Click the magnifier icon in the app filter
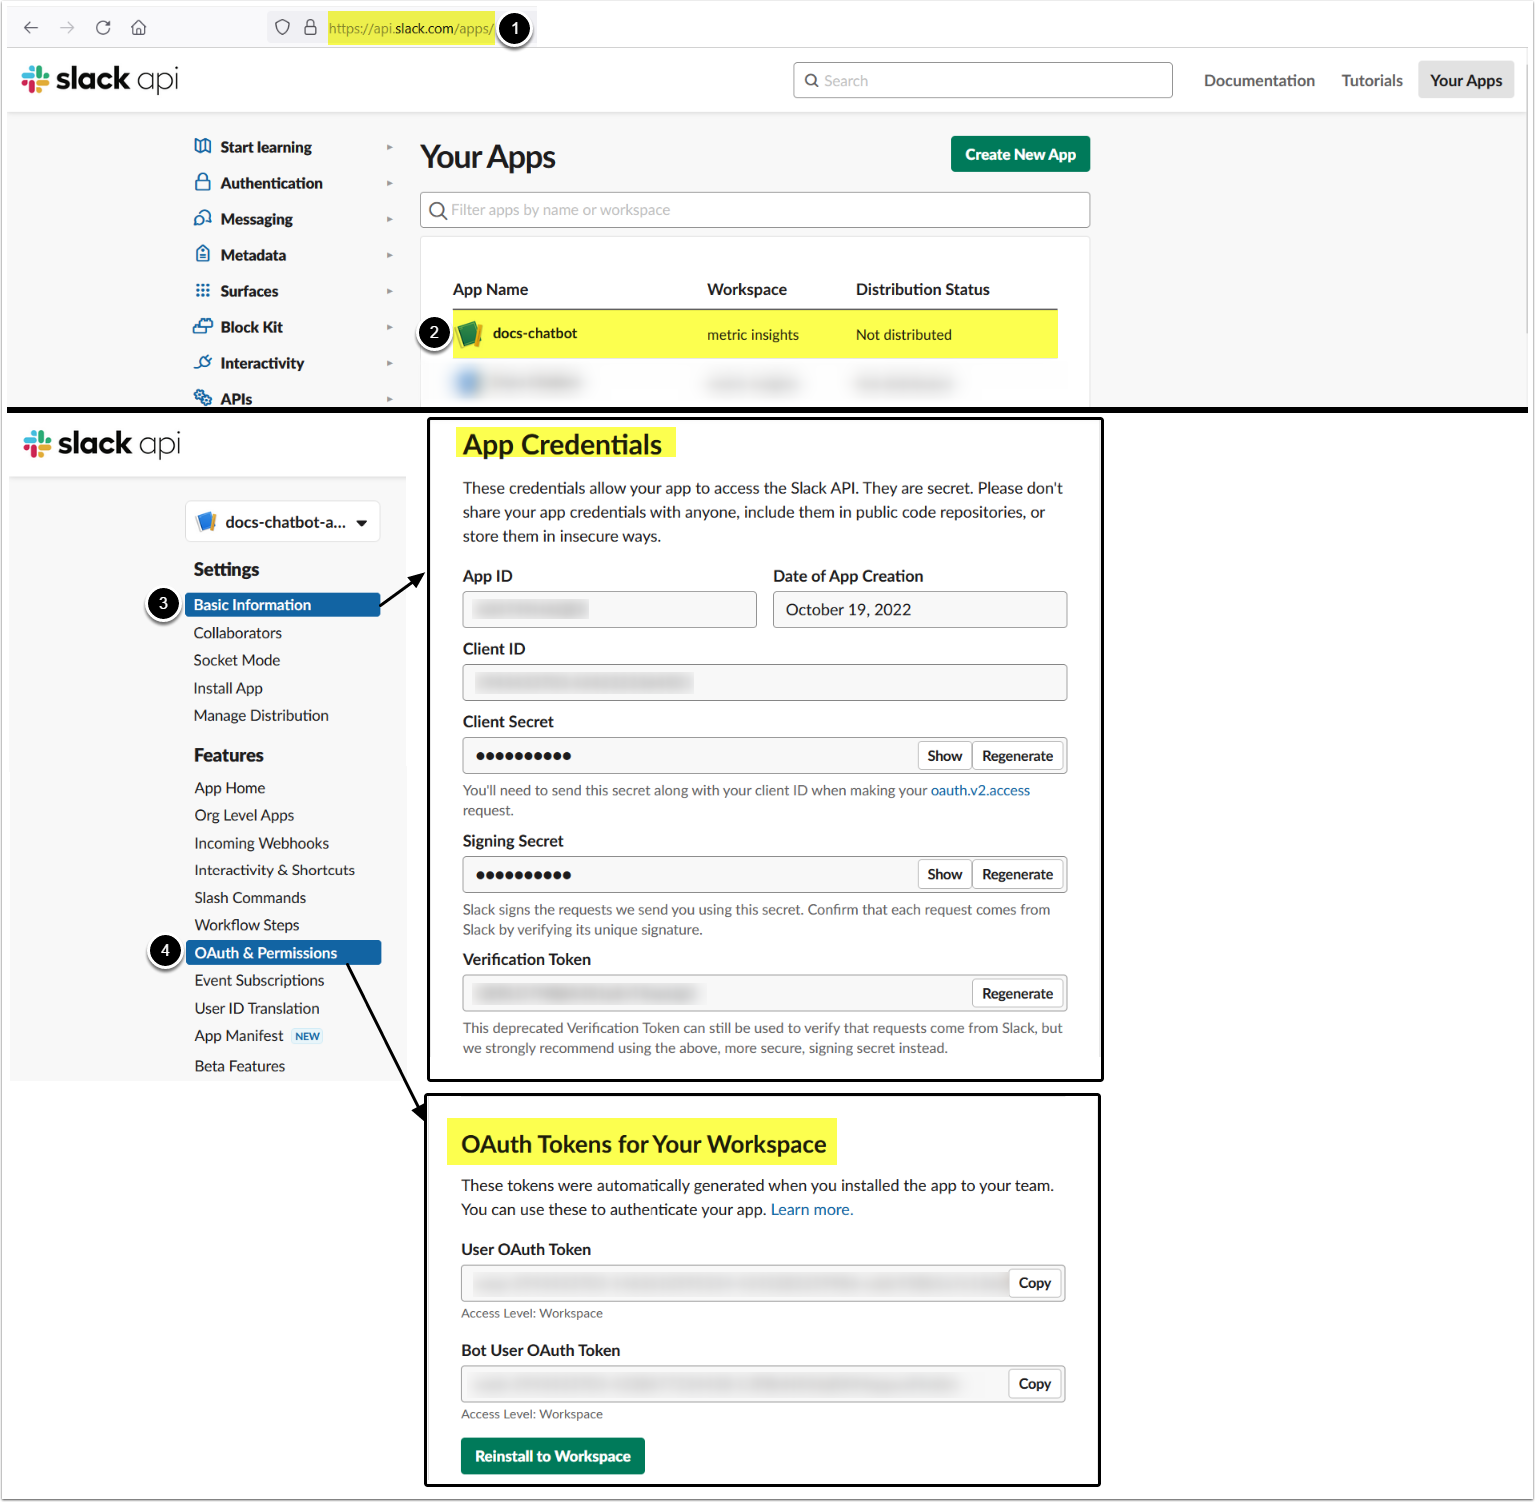The height and width of the screenshot is (1502, 1535). (438, 210)
